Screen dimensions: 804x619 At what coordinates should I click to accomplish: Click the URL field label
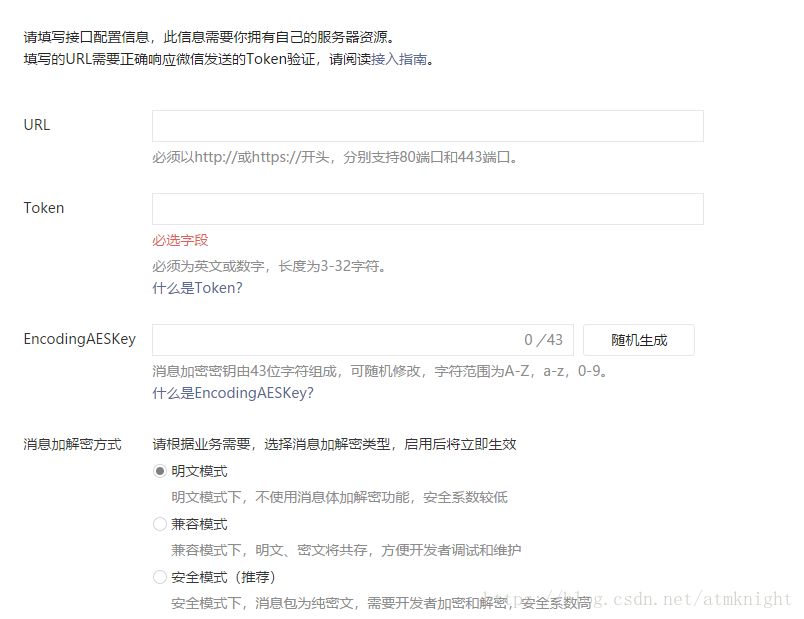(37, 125)
